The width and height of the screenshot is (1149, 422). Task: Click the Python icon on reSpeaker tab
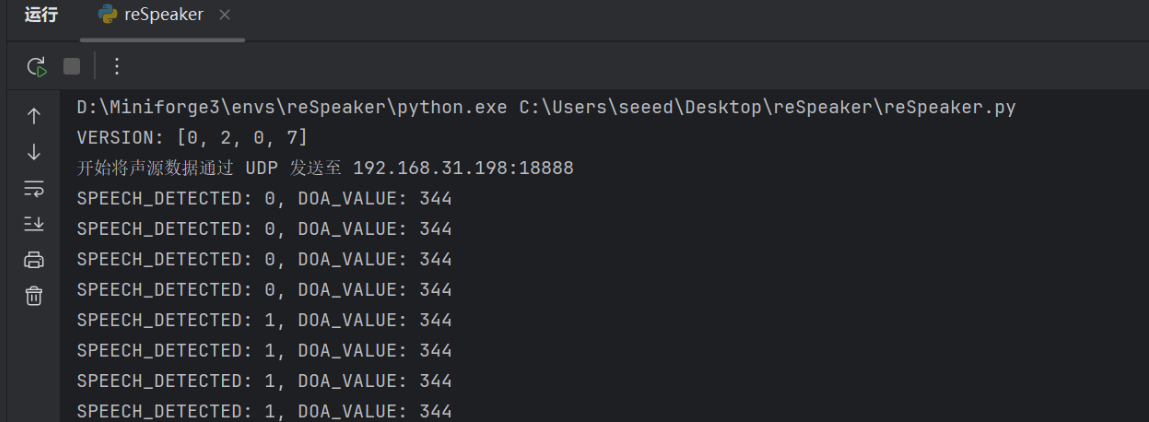[107, 15]
